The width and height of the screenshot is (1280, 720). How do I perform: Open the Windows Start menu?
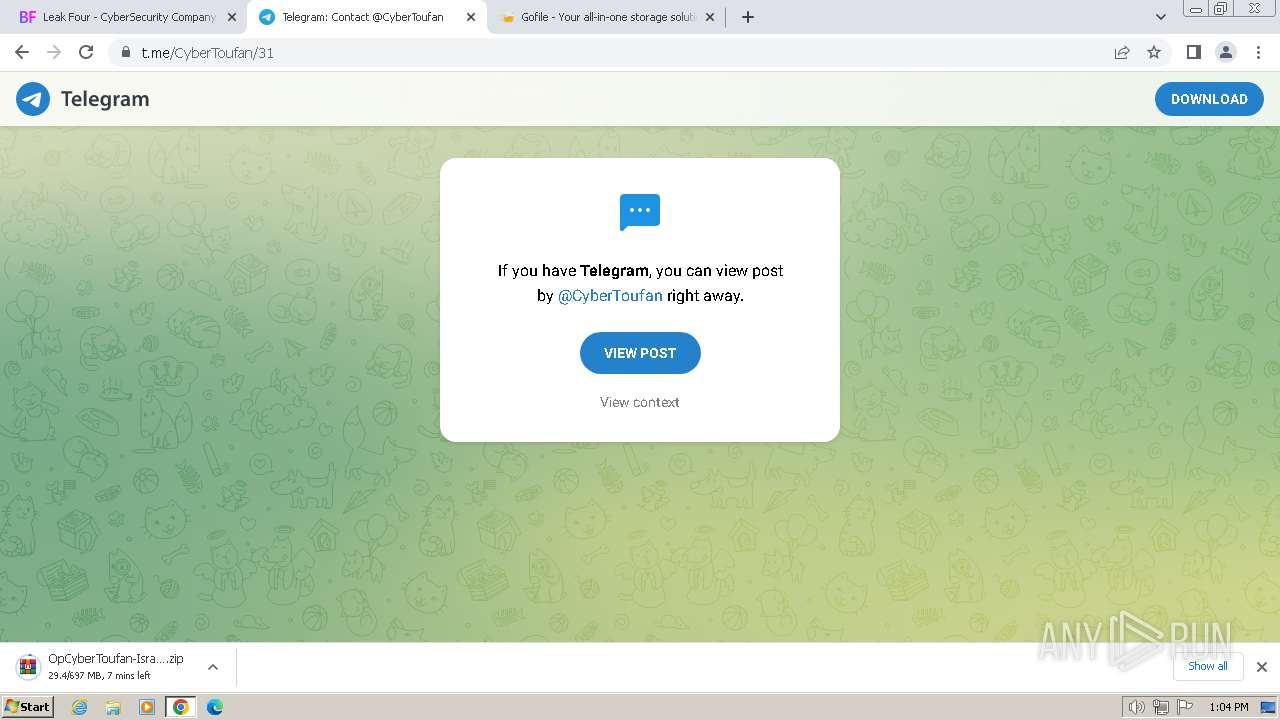(28, 707)
